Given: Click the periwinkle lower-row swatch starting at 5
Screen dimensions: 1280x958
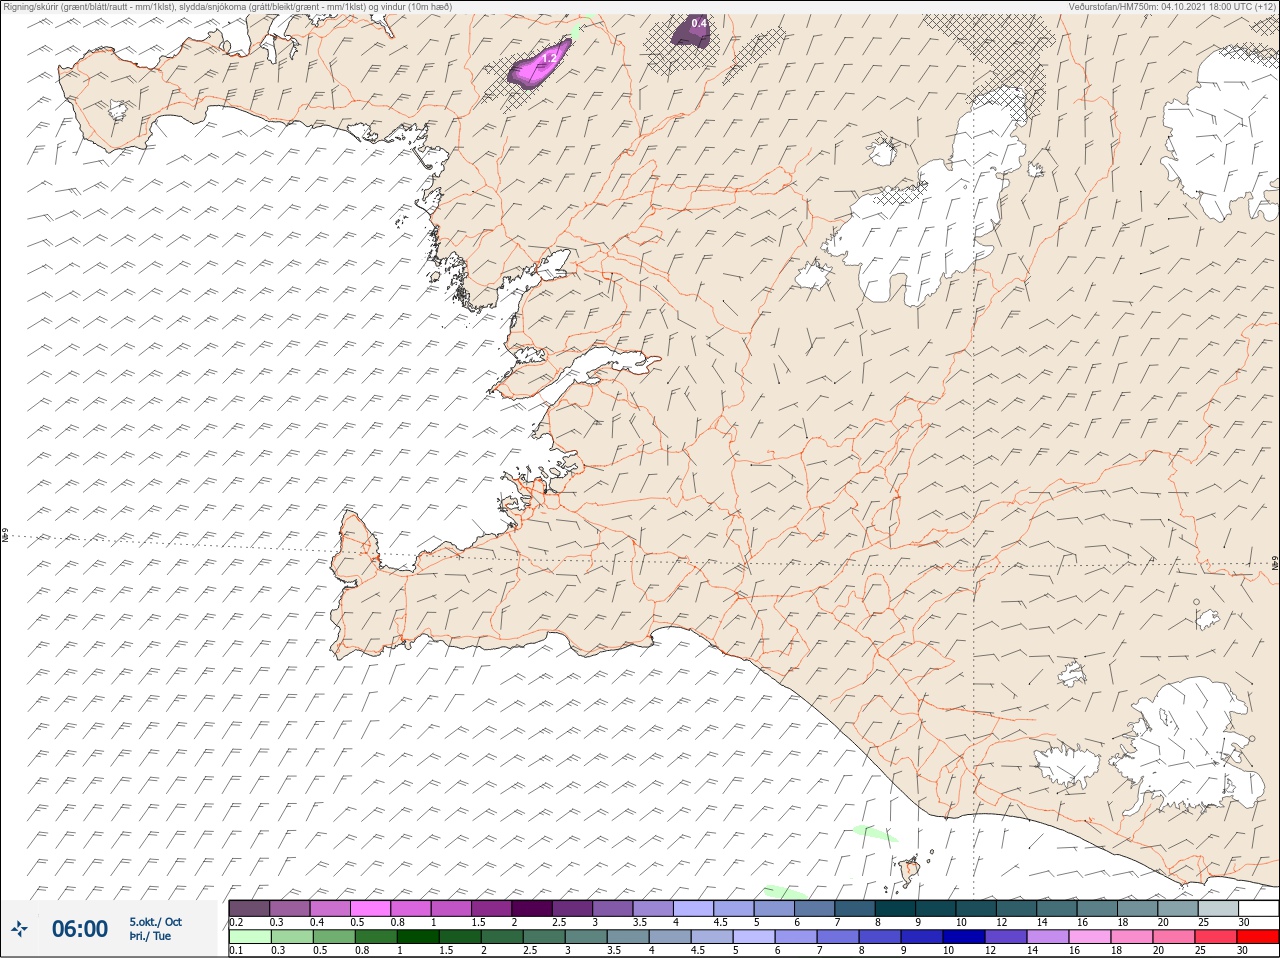Looking at the screenshot, I should coord(755,937).
